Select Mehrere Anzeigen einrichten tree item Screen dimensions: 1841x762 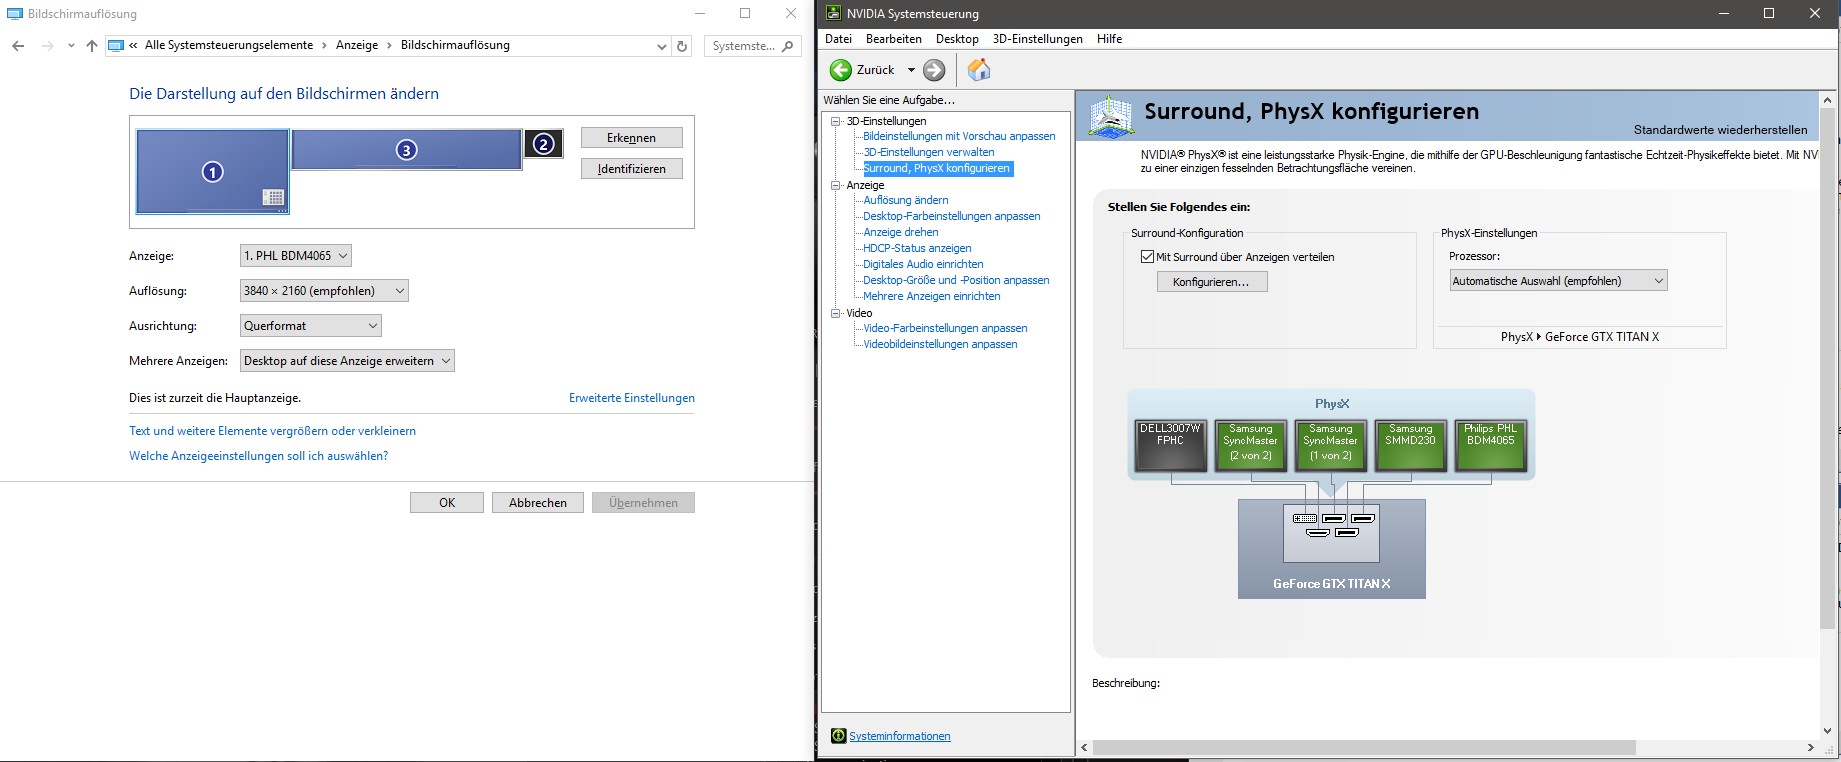(x=932, y=296)
